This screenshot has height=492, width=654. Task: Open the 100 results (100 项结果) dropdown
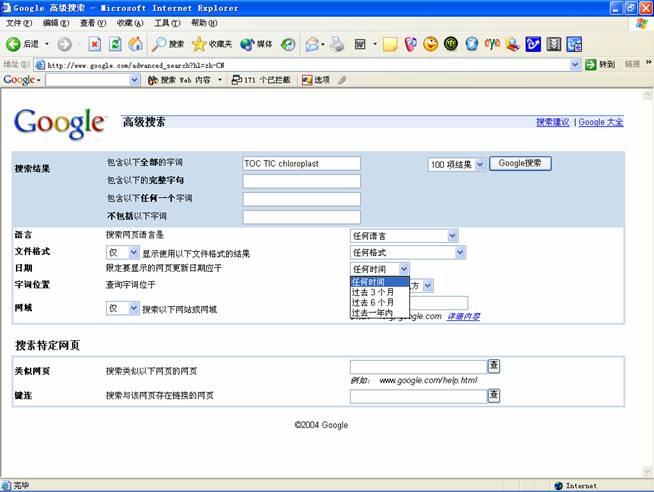(x=456, y=164)
